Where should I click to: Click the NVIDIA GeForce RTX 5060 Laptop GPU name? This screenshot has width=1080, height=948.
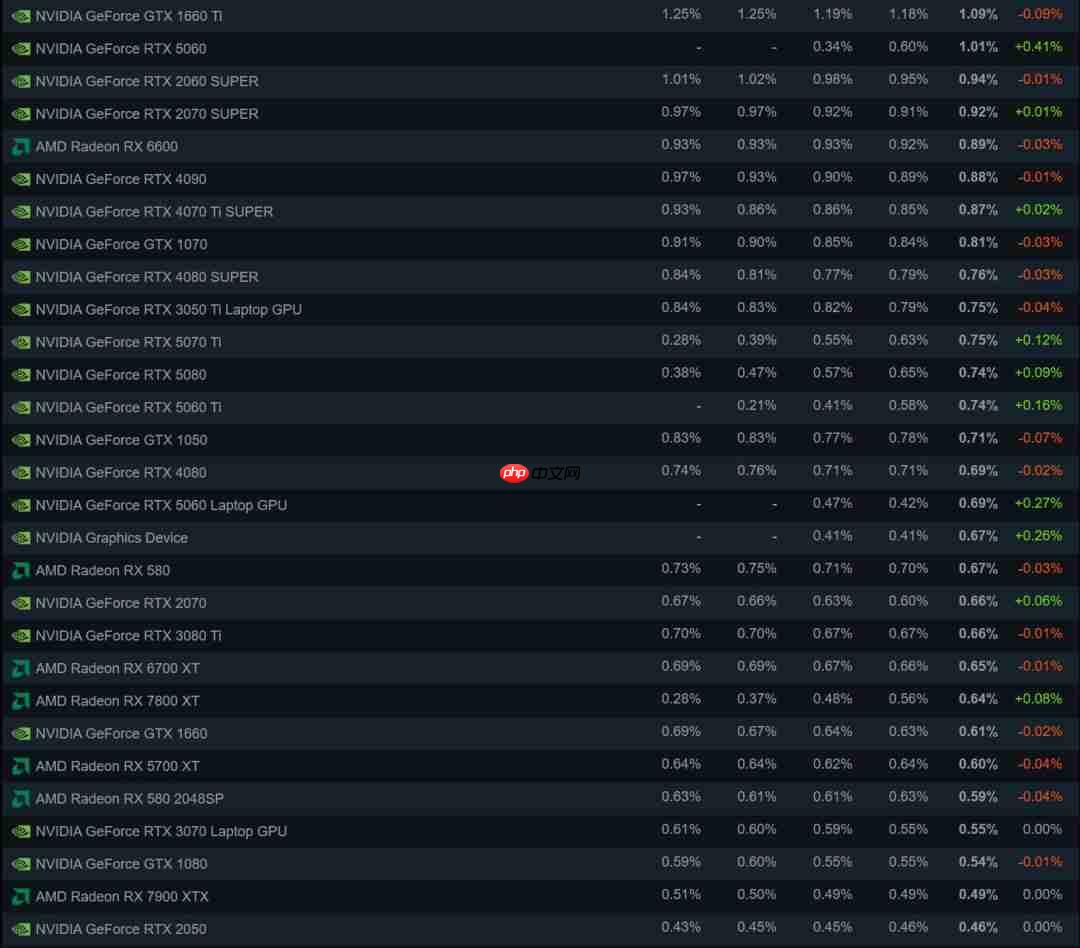click(x=161, y=506)
